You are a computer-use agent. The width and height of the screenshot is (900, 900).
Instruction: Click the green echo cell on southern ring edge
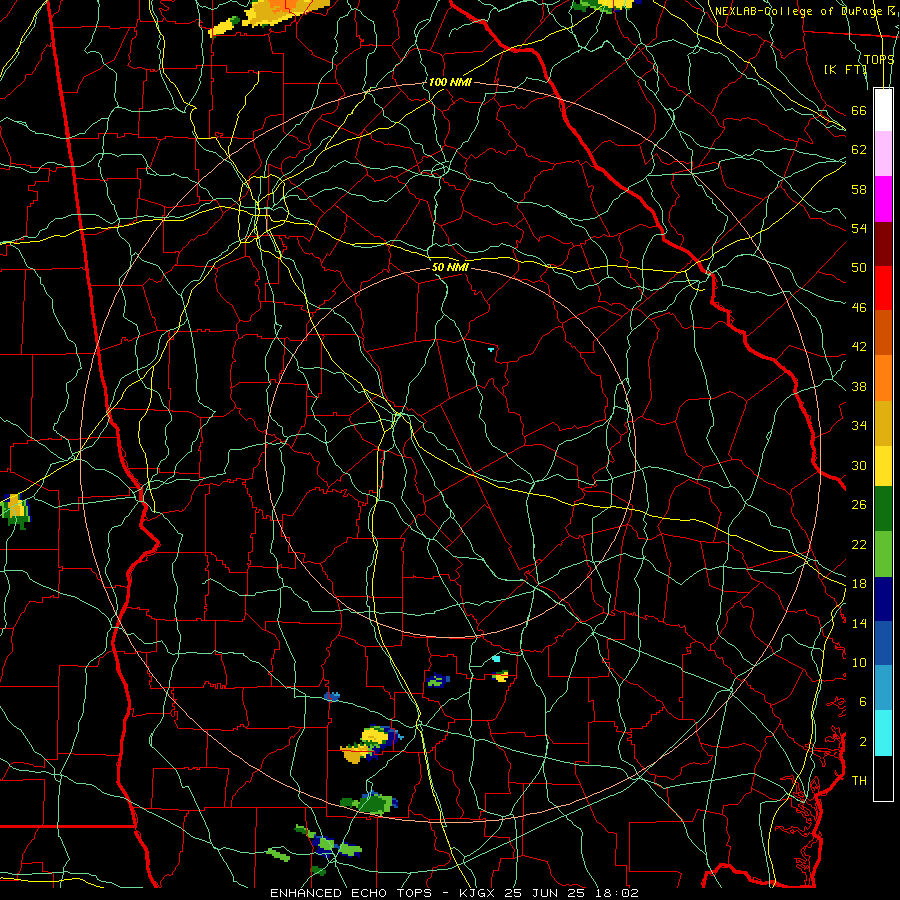pos(370,802)
